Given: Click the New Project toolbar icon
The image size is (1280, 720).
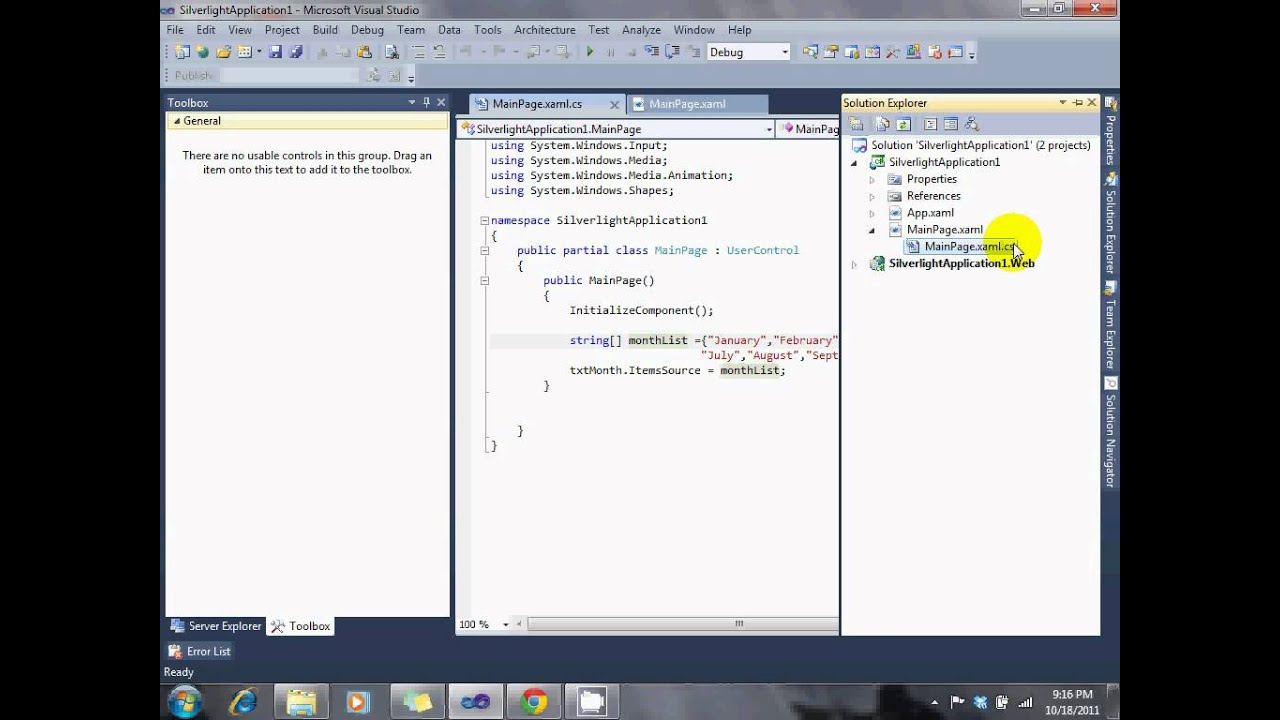Looking at the screenshot, I should click(x=182, y=52).
